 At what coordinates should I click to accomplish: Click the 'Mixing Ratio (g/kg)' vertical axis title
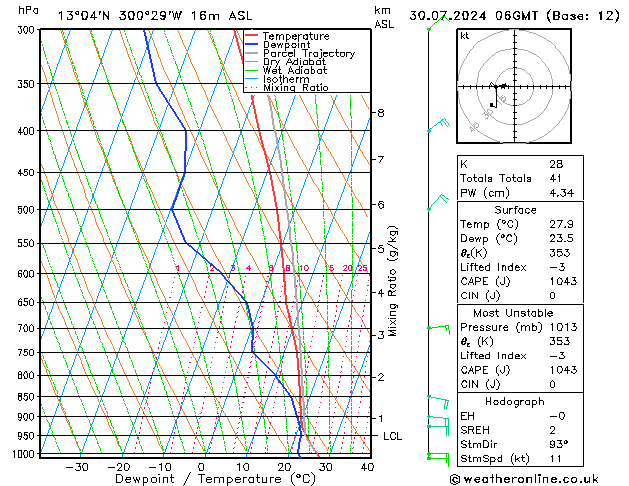[392, 281]
